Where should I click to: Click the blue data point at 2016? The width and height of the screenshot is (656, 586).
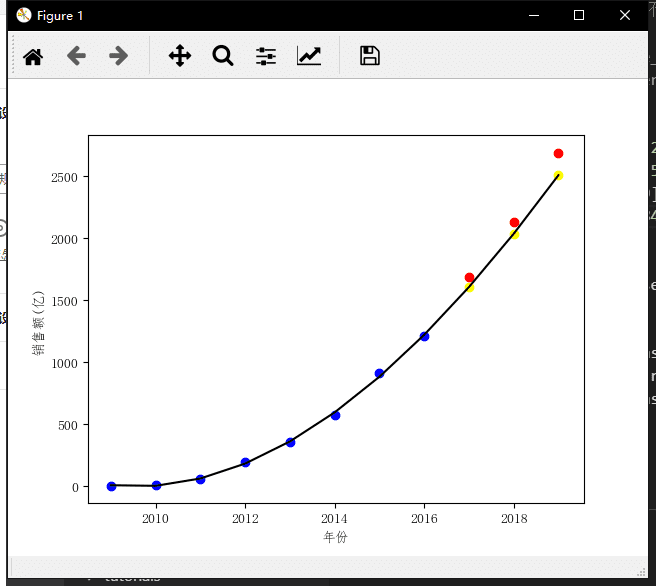(424, 336)
